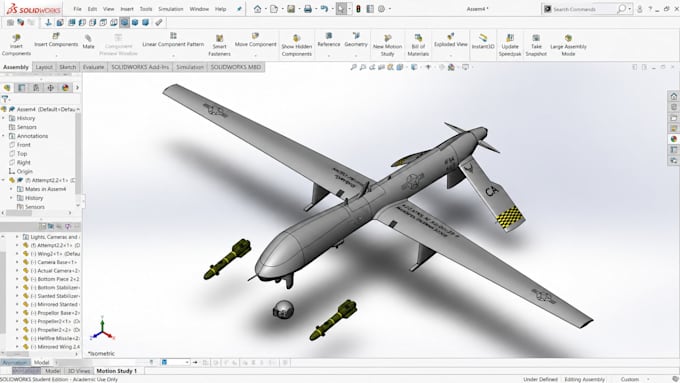Open the Options dropdown arrow
This screenshot has height=383, width=680.
389,9
